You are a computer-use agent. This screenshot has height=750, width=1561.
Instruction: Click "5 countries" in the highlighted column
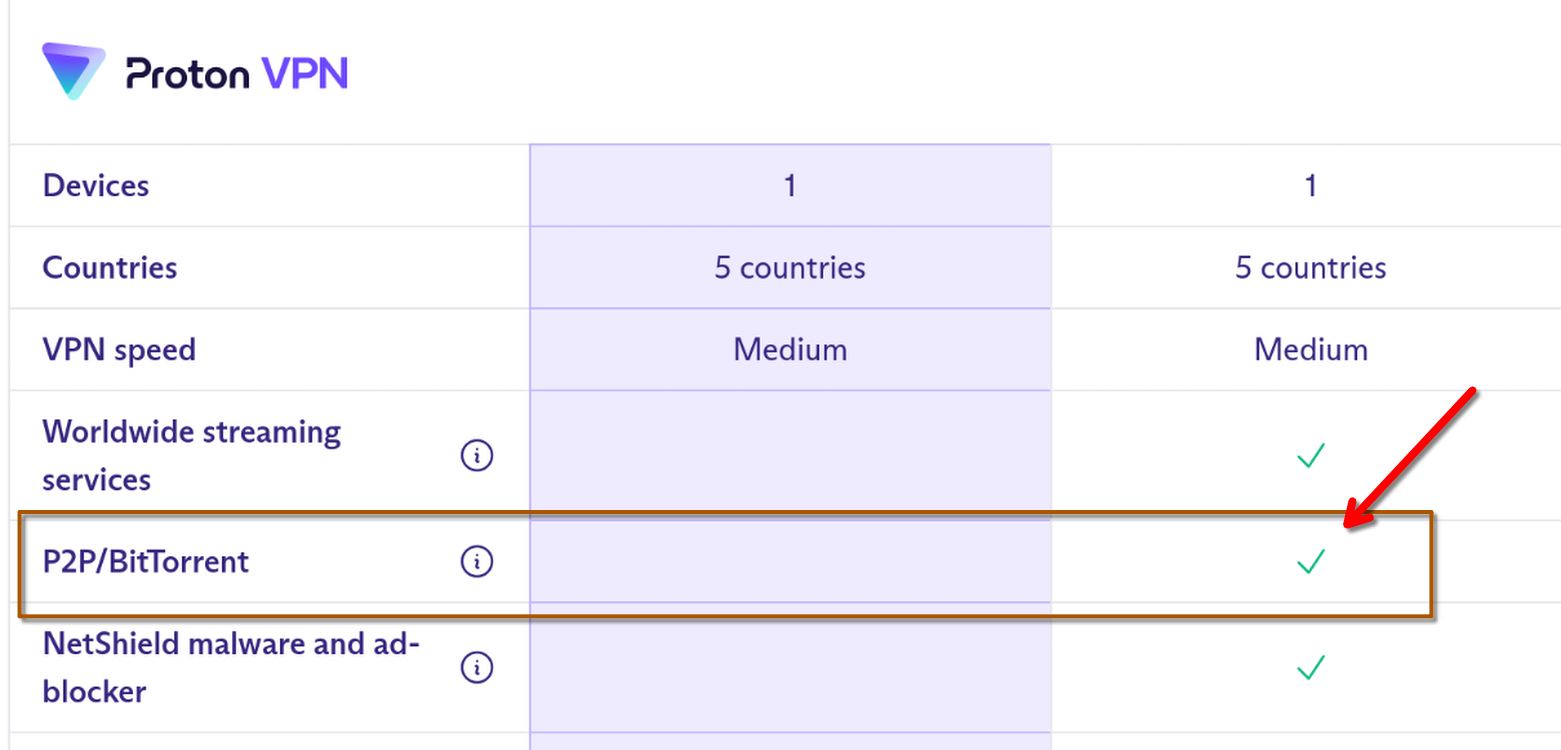790,268
